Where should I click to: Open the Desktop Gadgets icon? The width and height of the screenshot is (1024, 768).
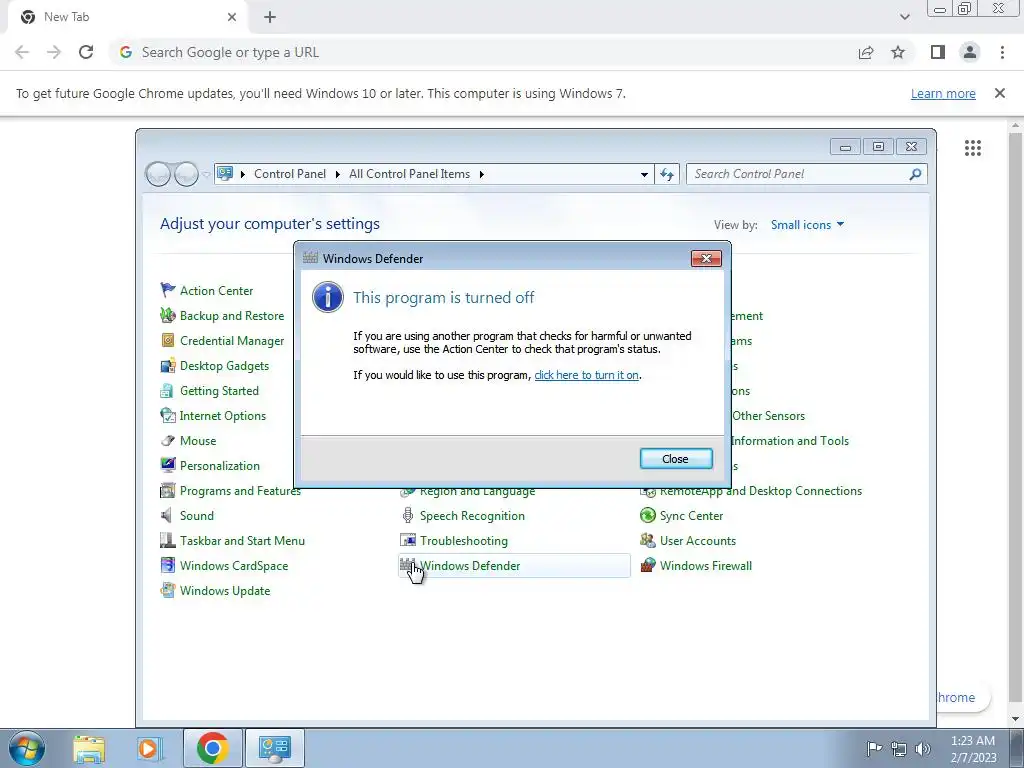168,365
